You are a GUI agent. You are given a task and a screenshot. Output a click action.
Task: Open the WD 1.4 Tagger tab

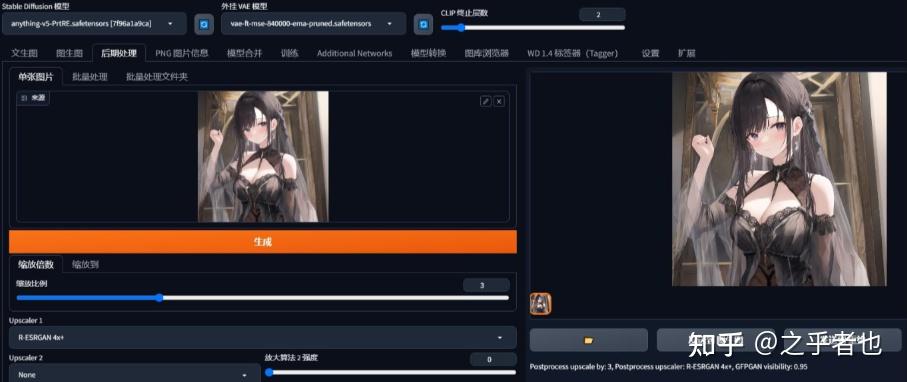pyautogui.click(x=572, y=53)
